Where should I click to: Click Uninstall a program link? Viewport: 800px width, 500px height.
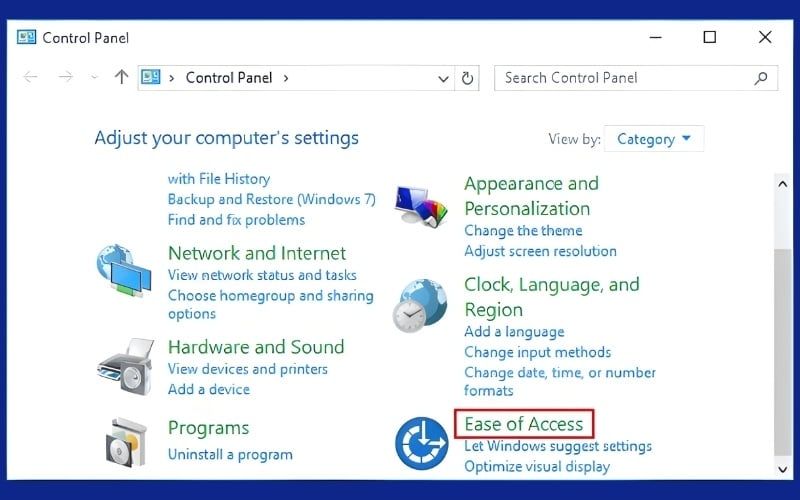pos(230,454)
